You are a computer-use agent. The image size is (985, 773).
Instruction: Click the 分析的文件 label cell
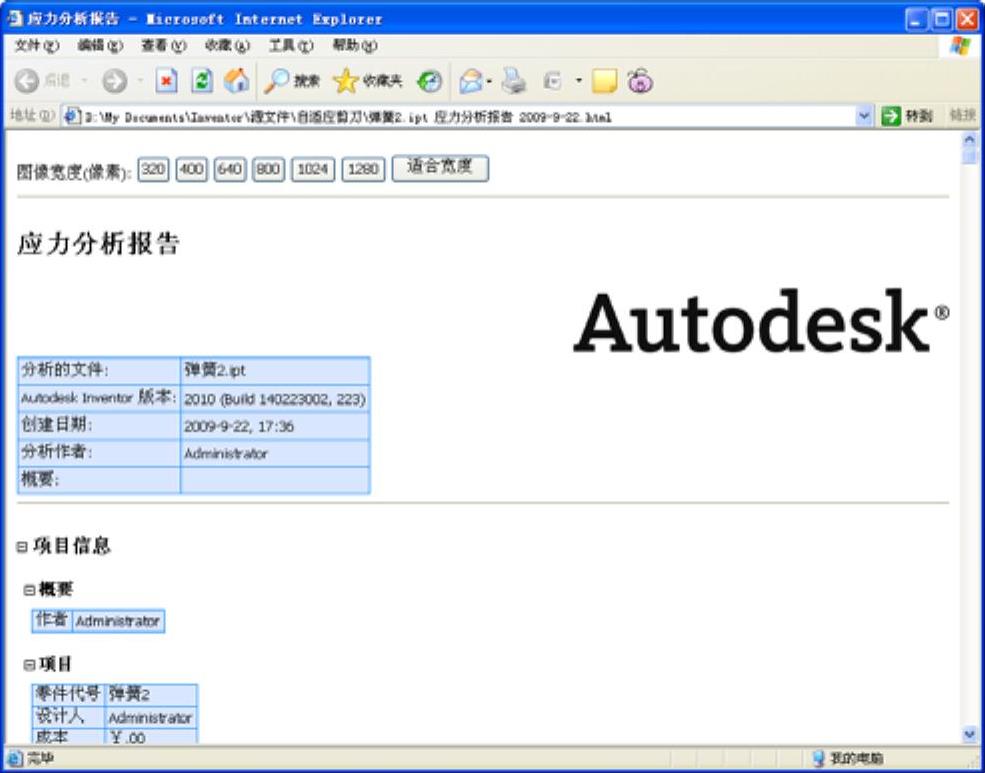pos(99,370)
